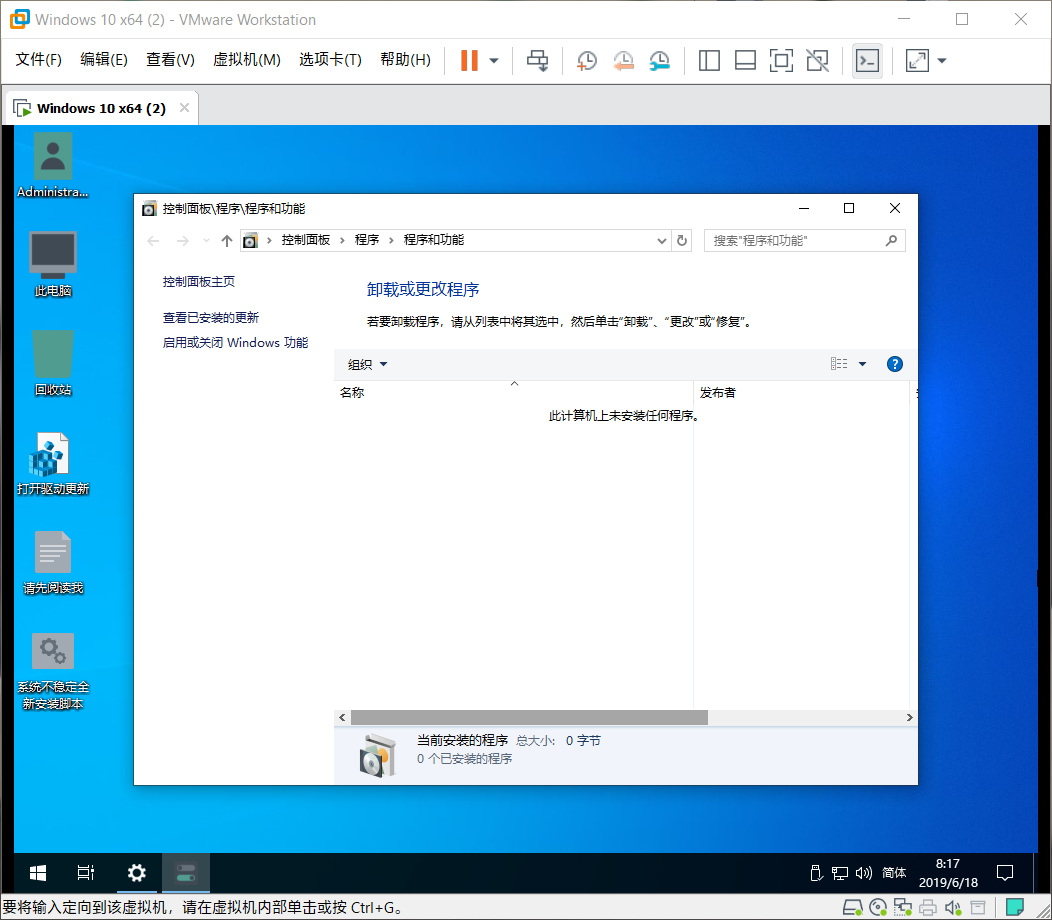This screenshot has width=1052, height=920.
Task: Open the power options dropdown arrow beside pause
Action: [x=494, y=60]
